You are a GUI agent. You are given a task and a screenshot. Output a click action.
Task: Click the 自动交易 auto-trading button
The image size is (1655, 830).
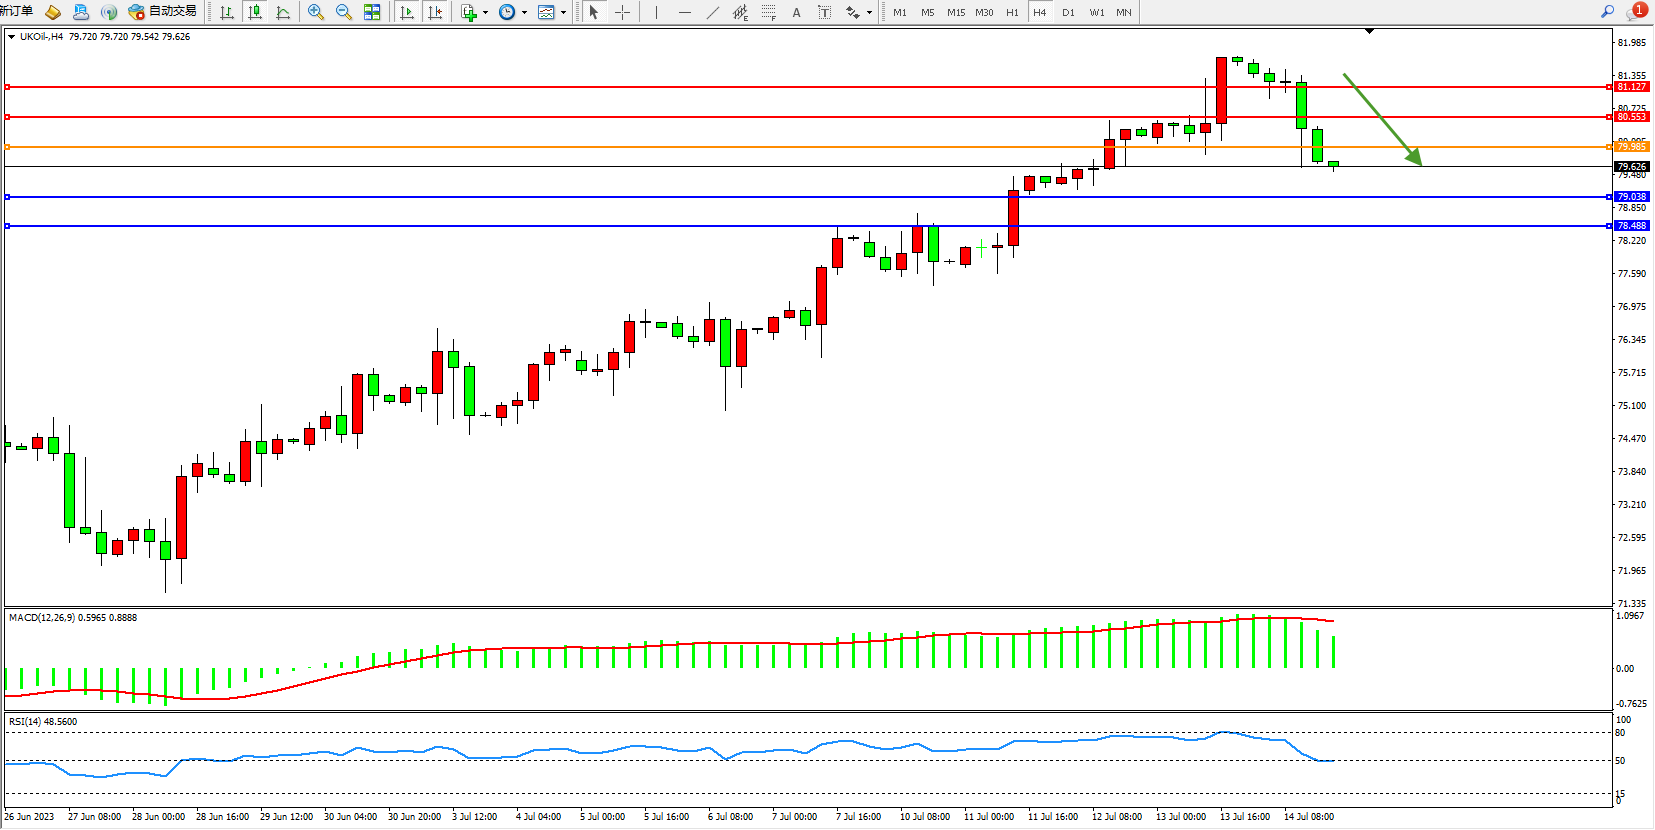coord(163,12)
